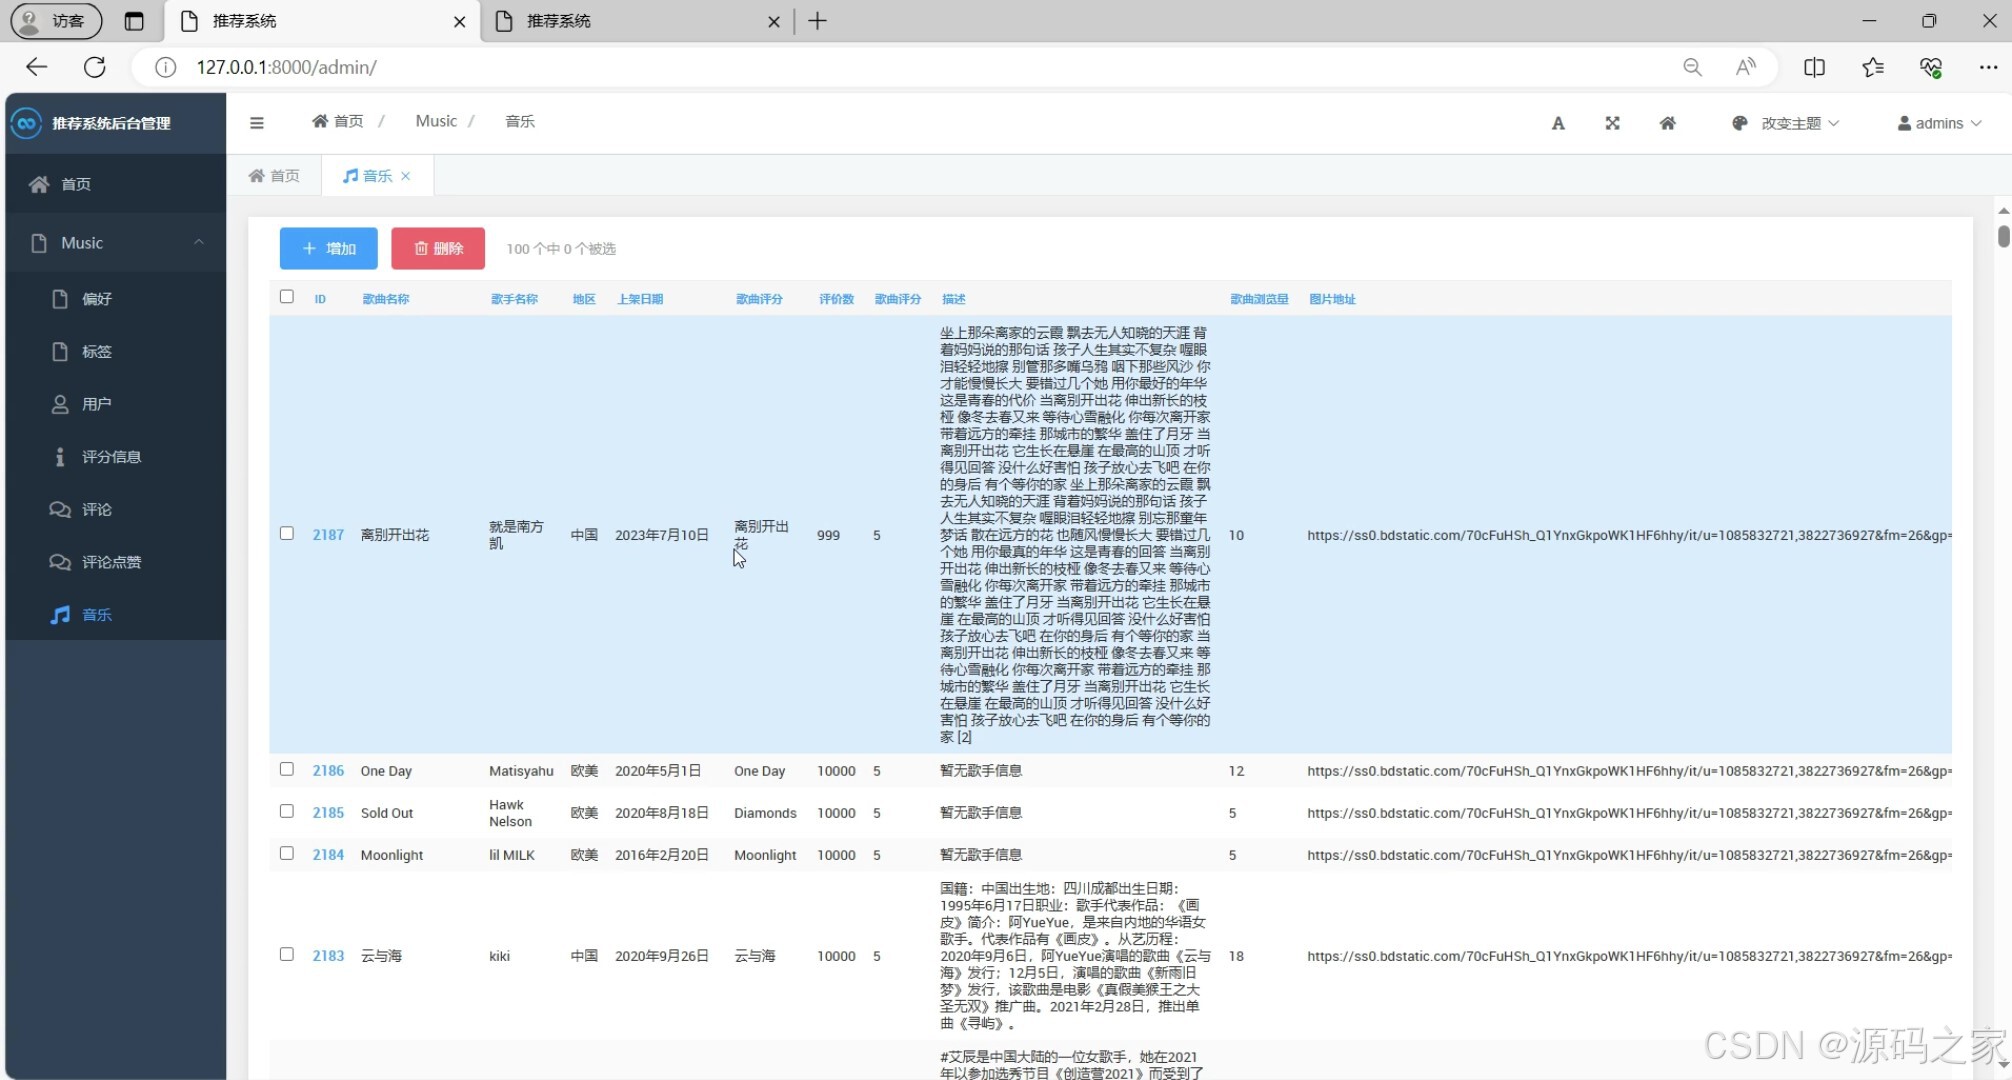2012x1080 pixels.
Task: Expand the admins user dropdown
Action: point(1939,123)
